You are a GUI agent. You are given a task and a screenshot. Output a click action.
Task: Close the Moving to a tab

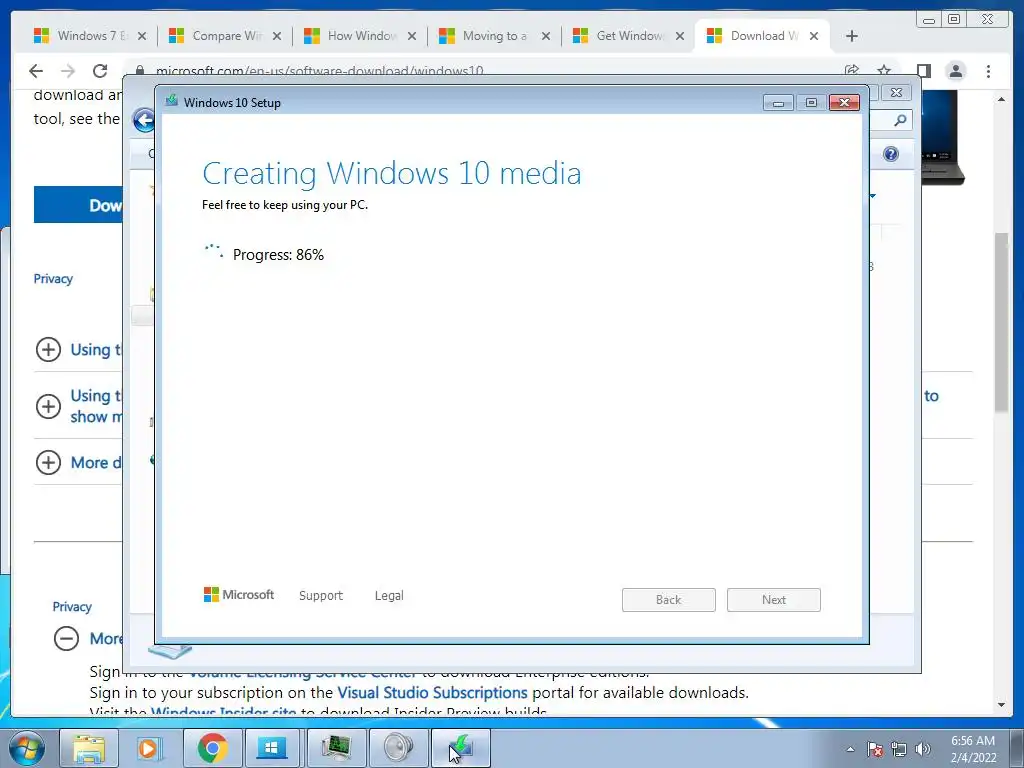coord(546,36)
